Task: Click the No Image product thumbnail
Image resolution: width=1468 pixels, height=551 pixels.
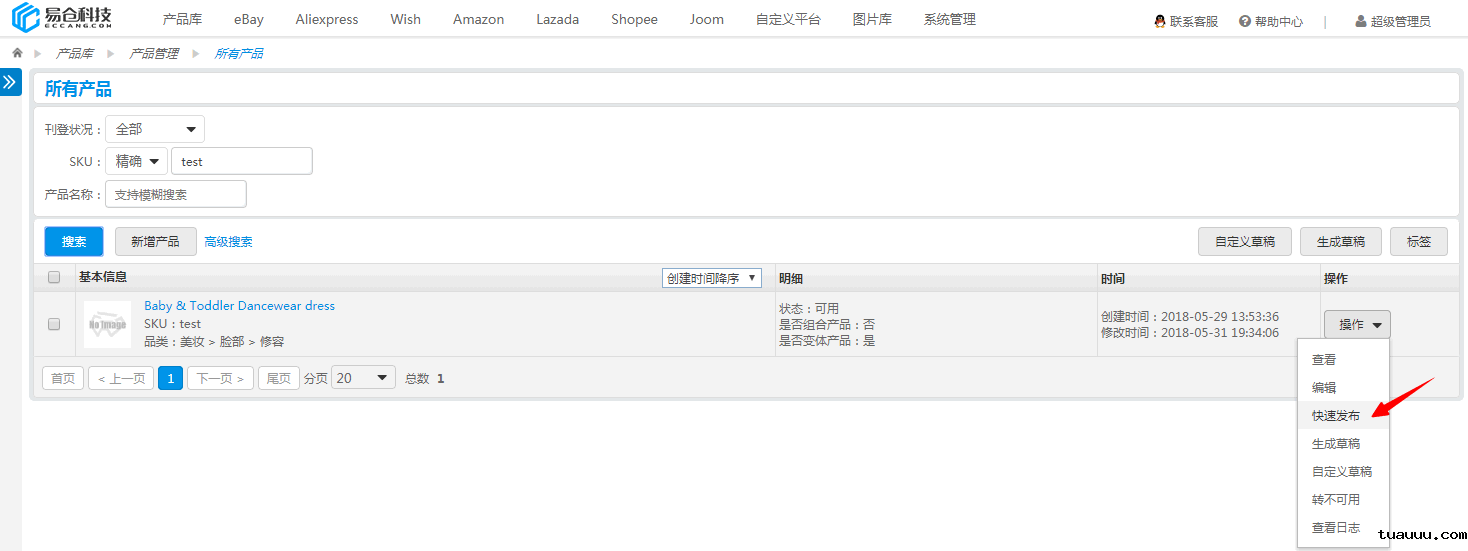Action: coord(107,324)
